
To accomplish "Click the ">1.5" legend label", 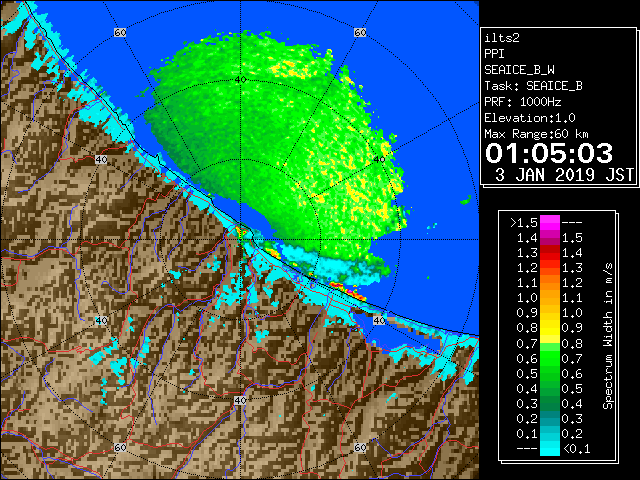I will pos(524,223).
